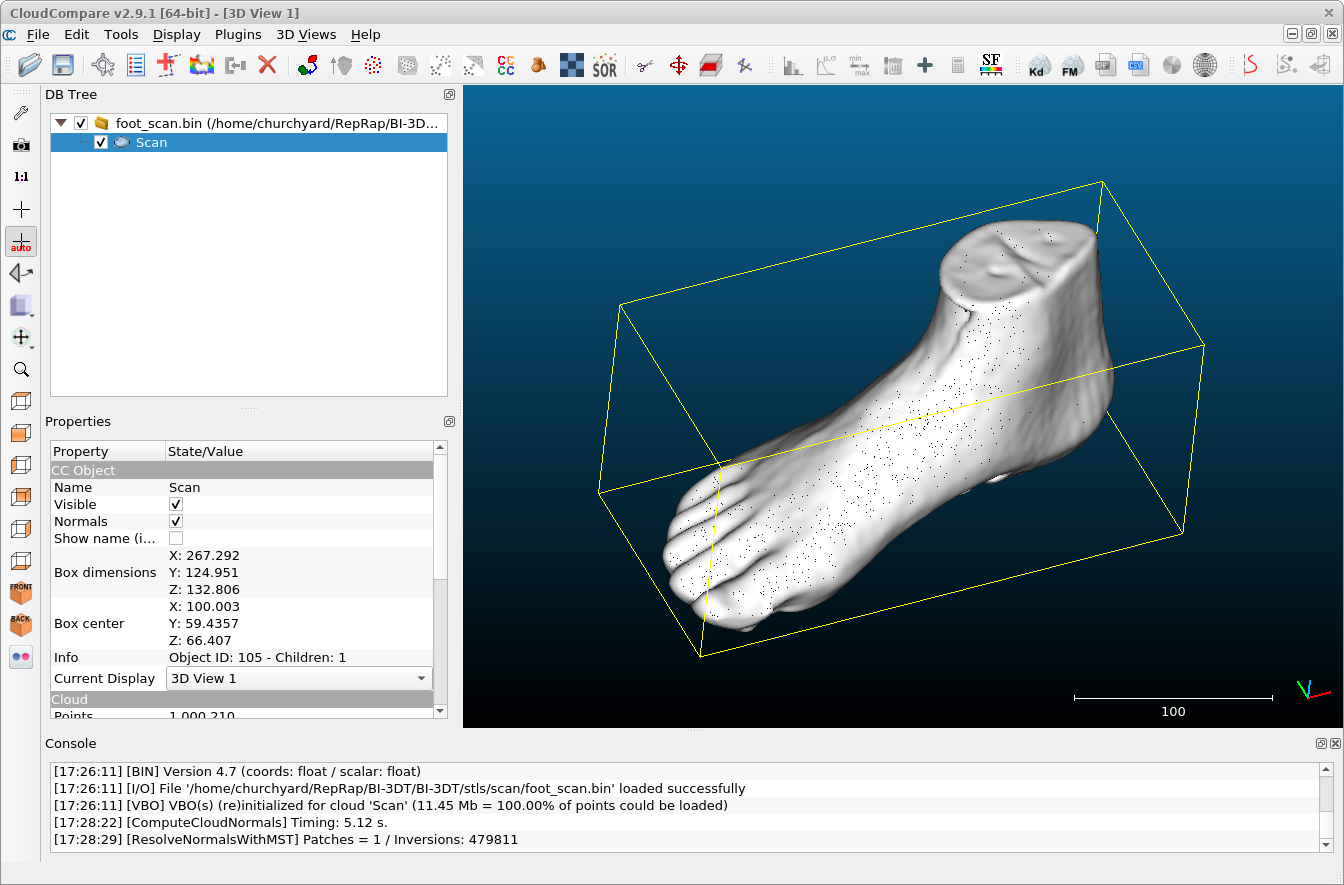
Task: Click the globe stereogram icon
Action: point(1205,66)
